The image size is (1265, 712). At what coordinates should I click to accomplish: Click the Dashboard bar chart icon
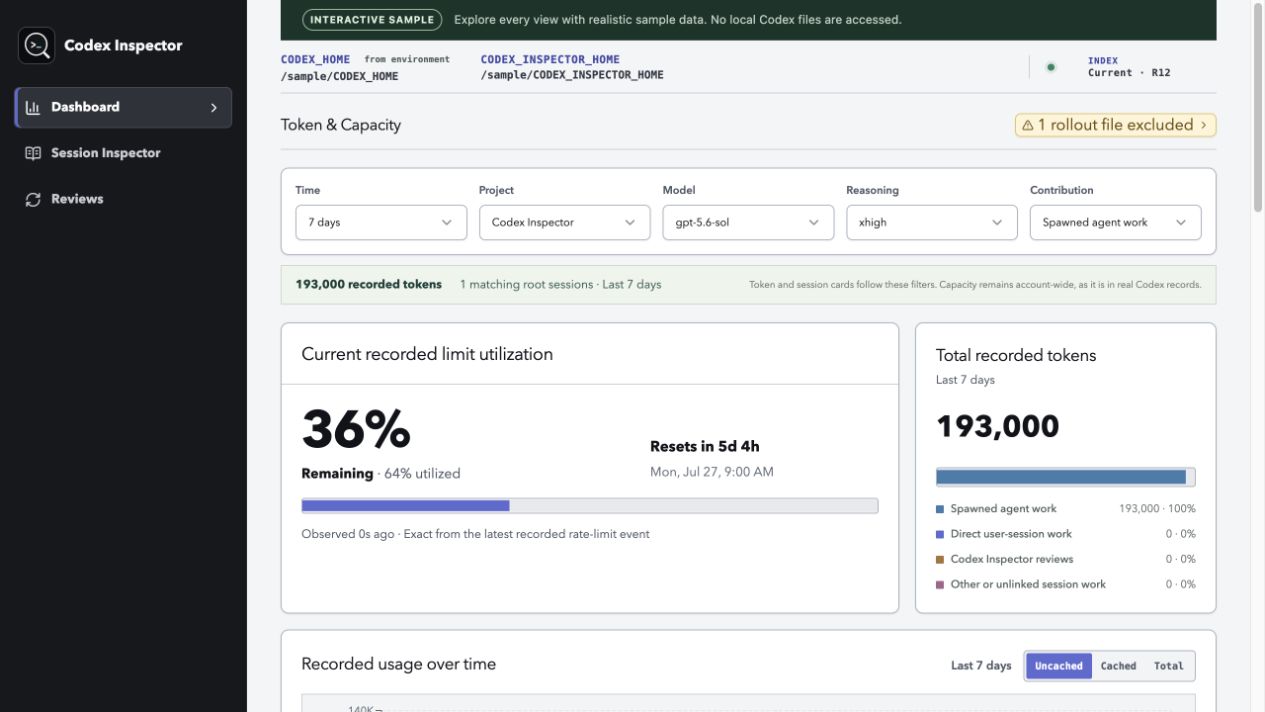click(33, 107)
